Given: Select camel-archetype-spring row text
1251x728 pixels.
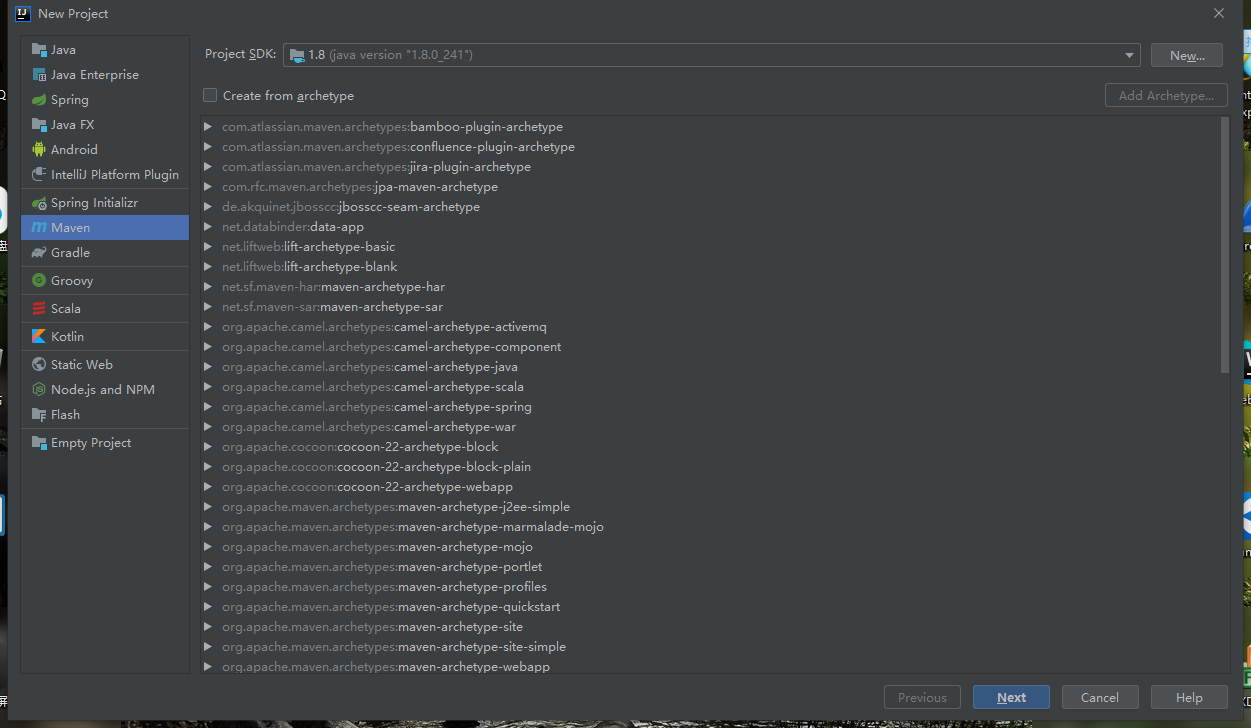Looking at the screenshot, I should point(377,407).
